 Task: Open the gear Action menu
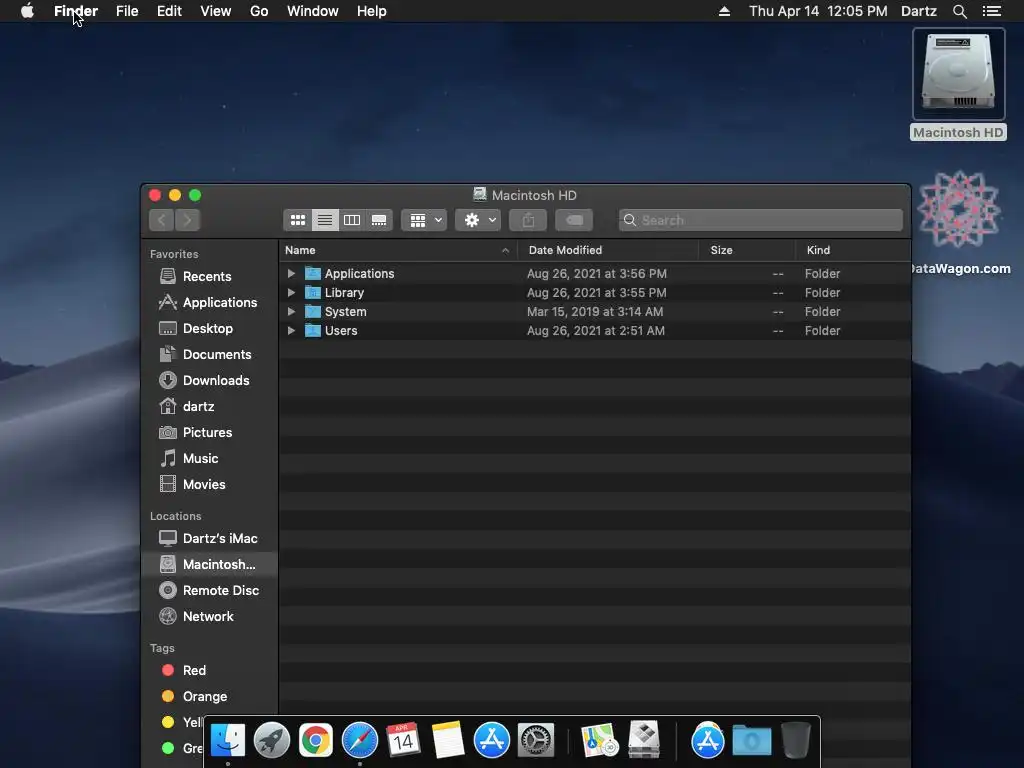(x=479, y=220)
